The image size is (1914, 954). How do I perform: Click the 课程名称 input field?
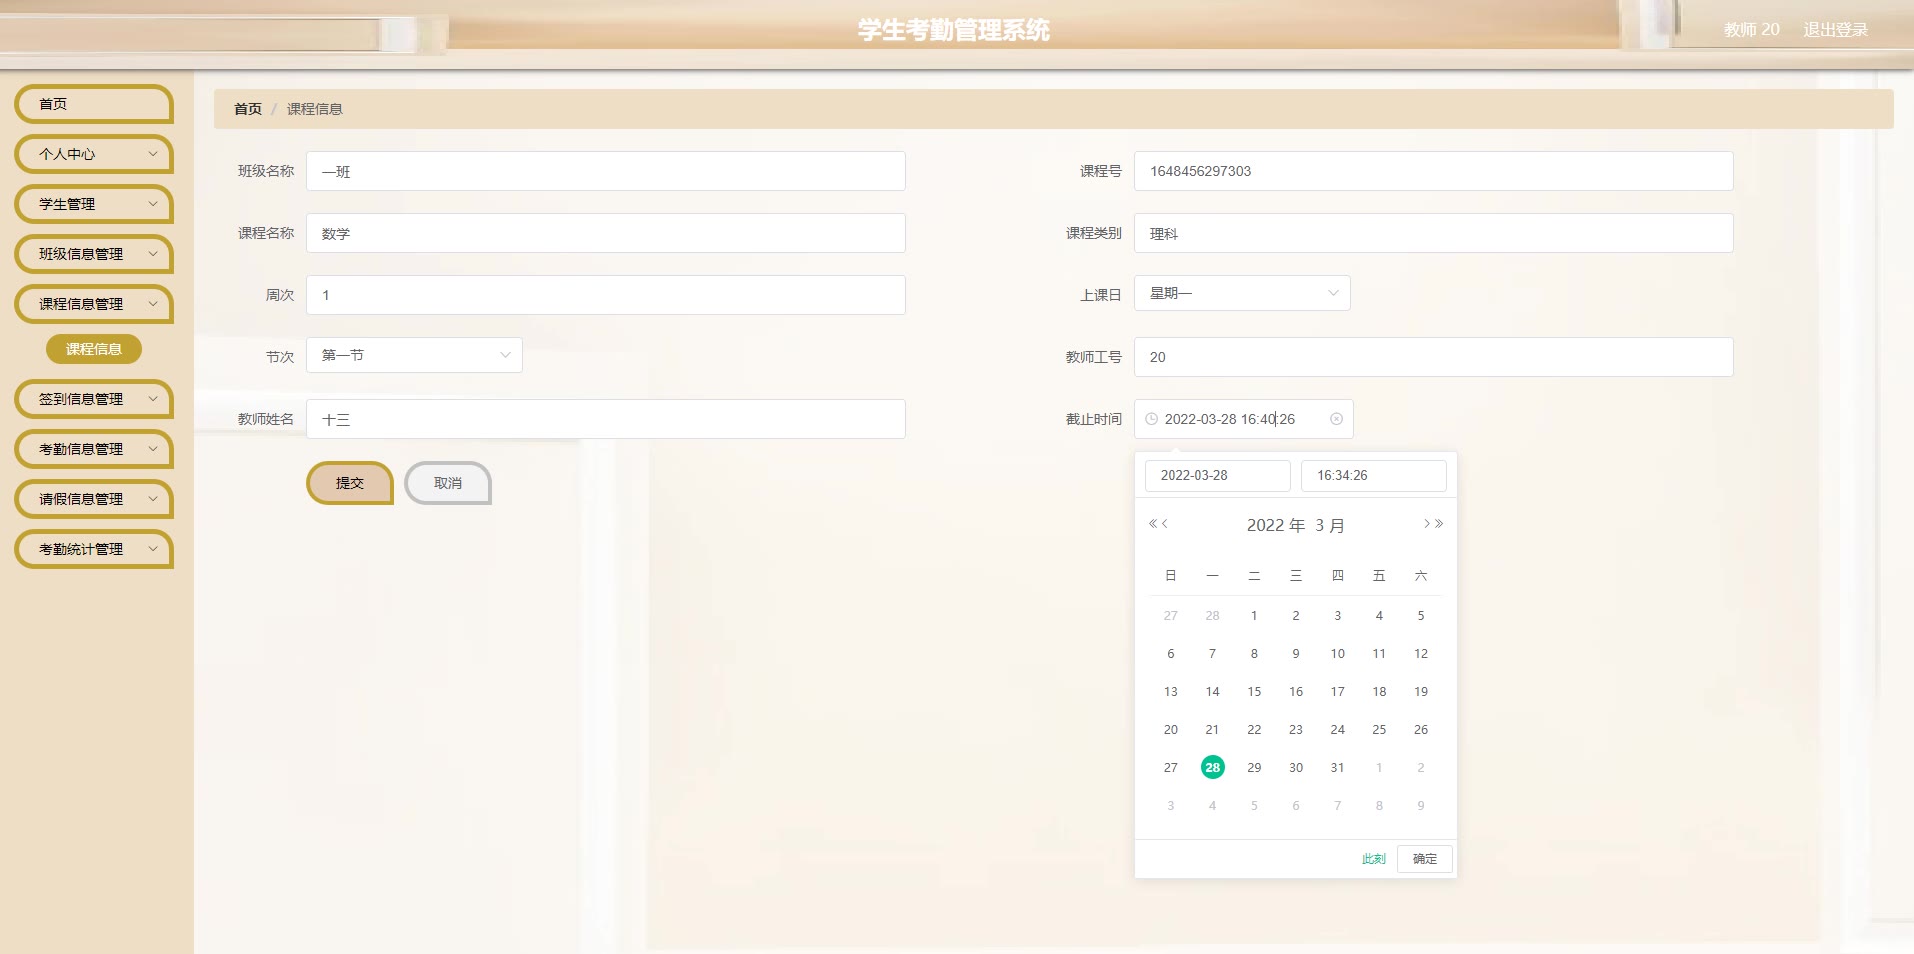605,233
